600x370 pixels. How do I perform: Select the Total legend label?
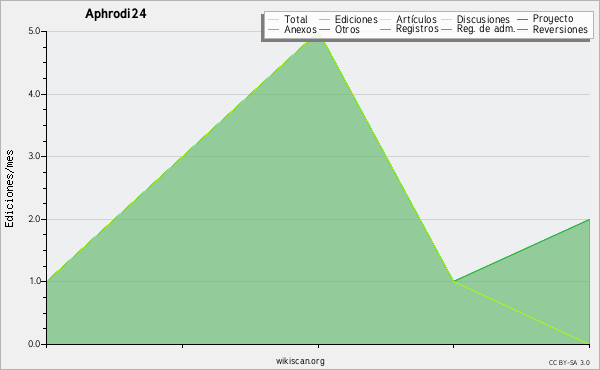click(x=296, y=19)
